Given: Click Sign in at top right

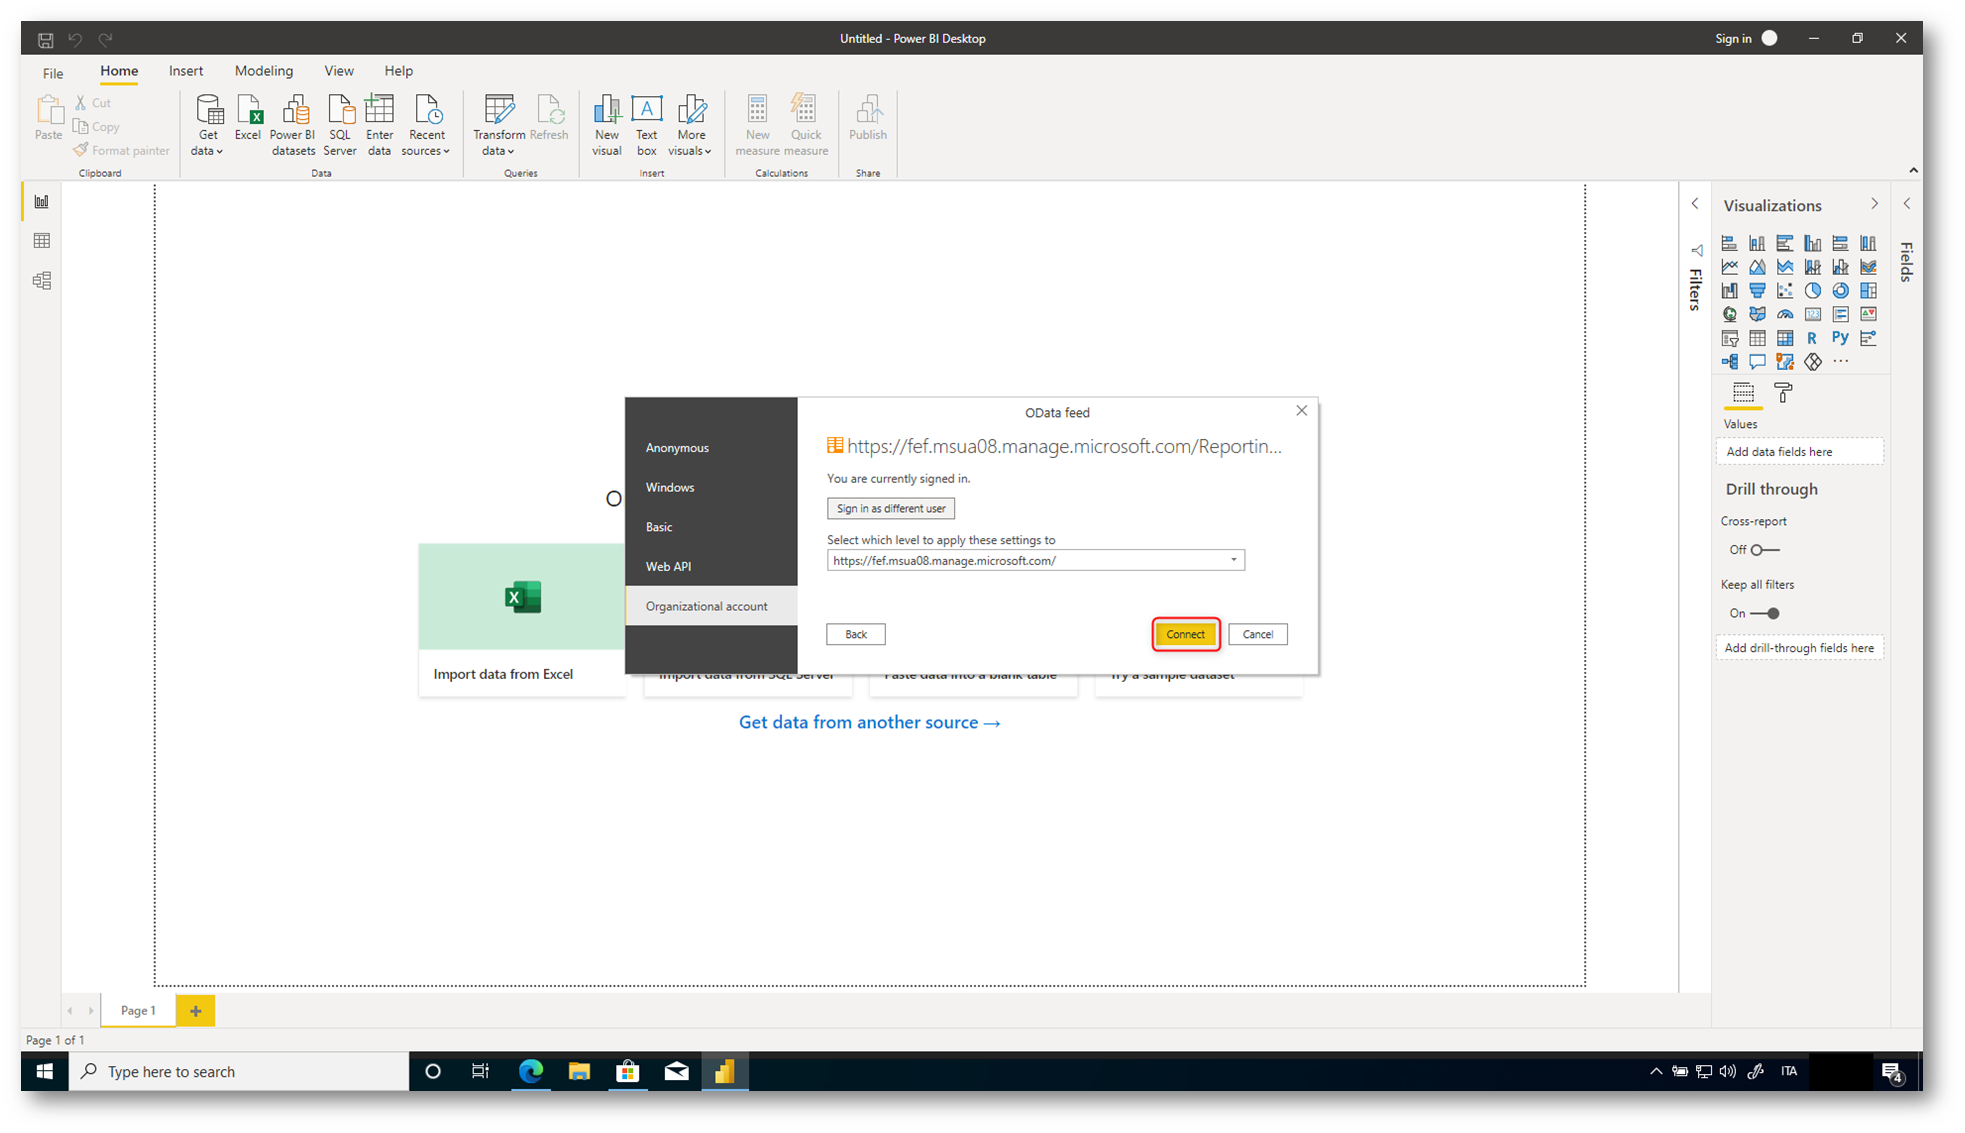Looking at the screenshot, I should pos(1733,39).
